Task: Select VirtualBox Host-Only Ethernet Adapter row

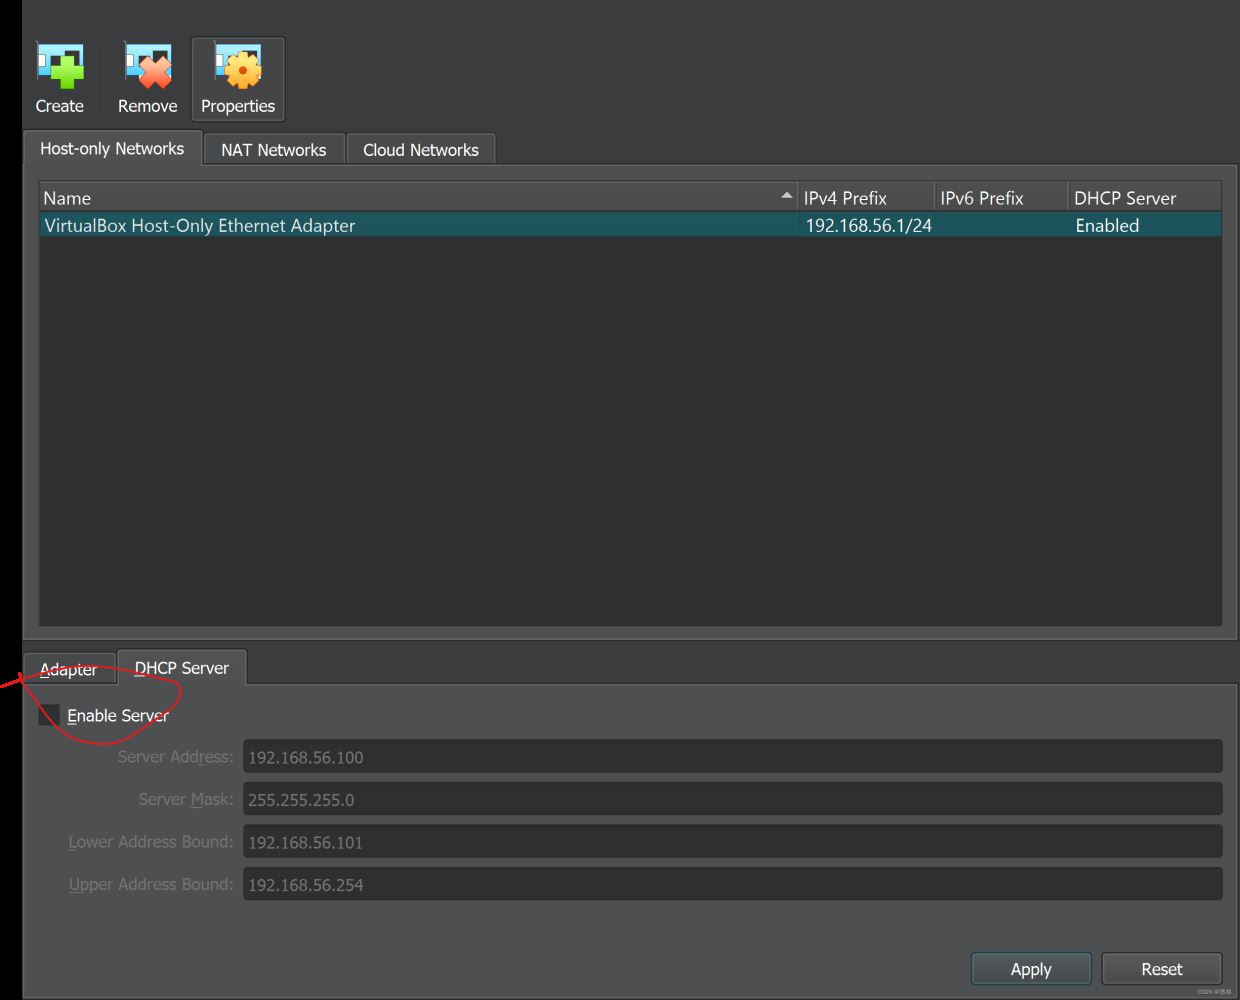Action: pos(400,226)
